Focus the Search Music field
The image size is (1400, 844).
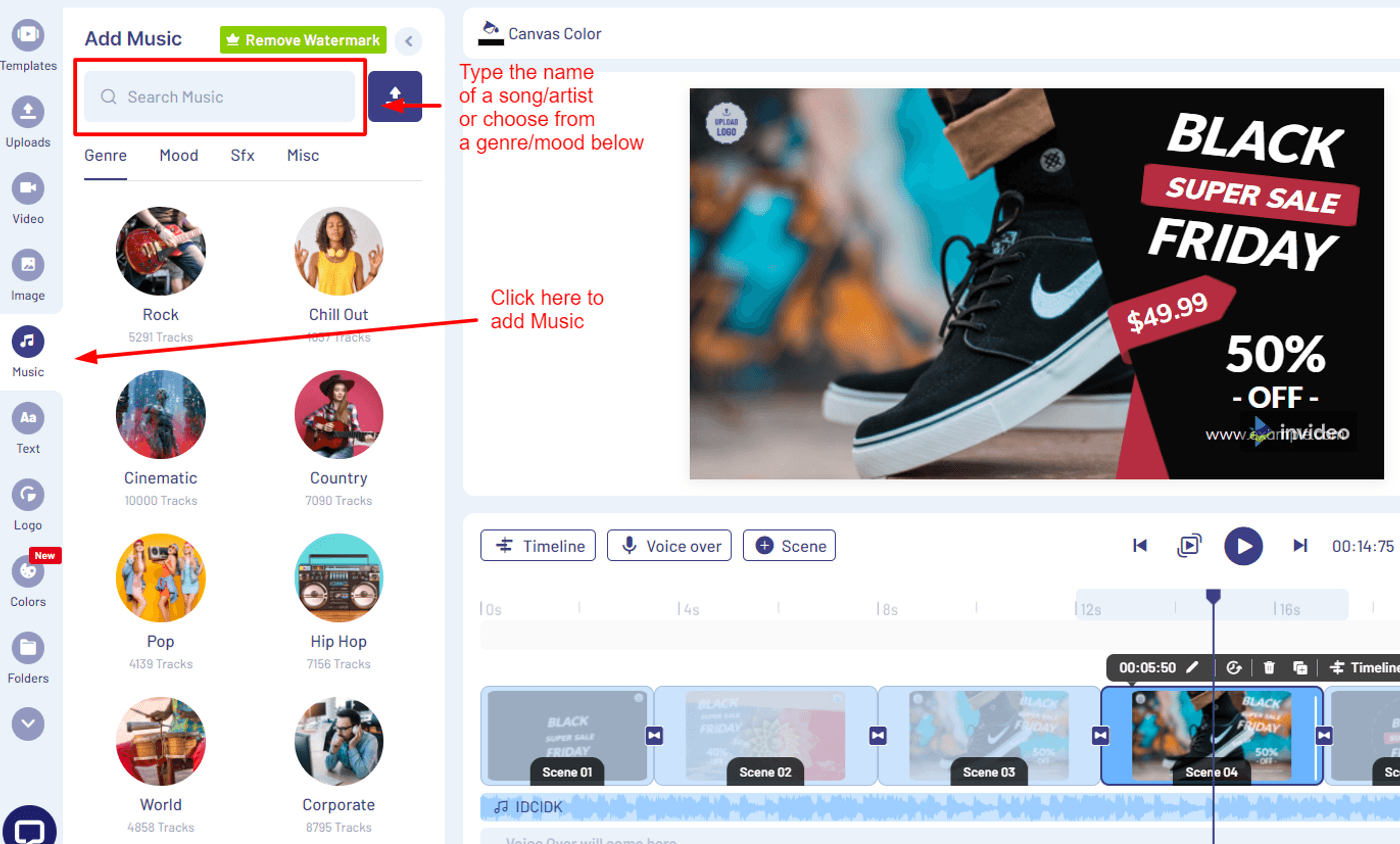click(x=219, y=97)
